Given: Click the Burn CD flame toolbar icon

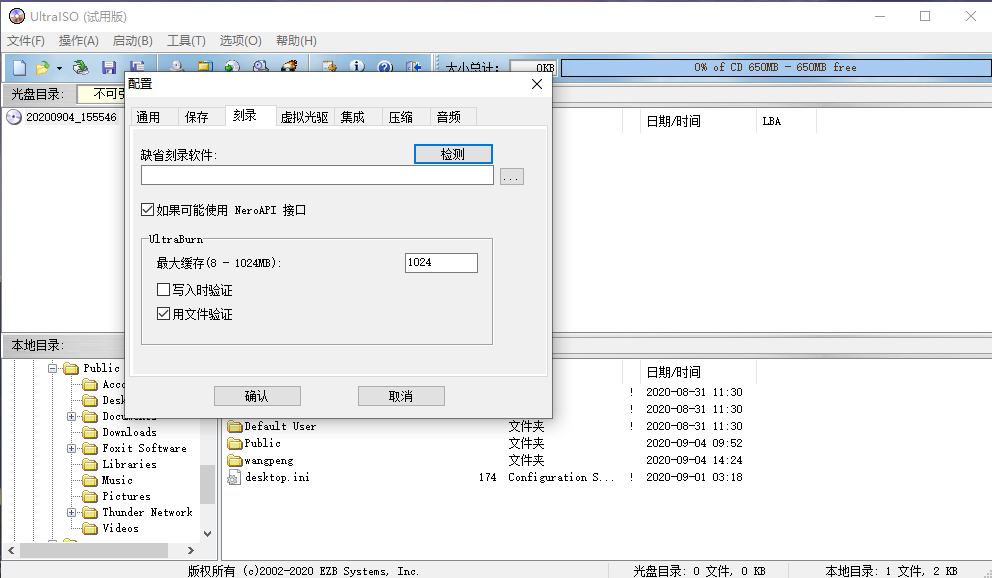Looking at the screenshot, I should (289, 66).
